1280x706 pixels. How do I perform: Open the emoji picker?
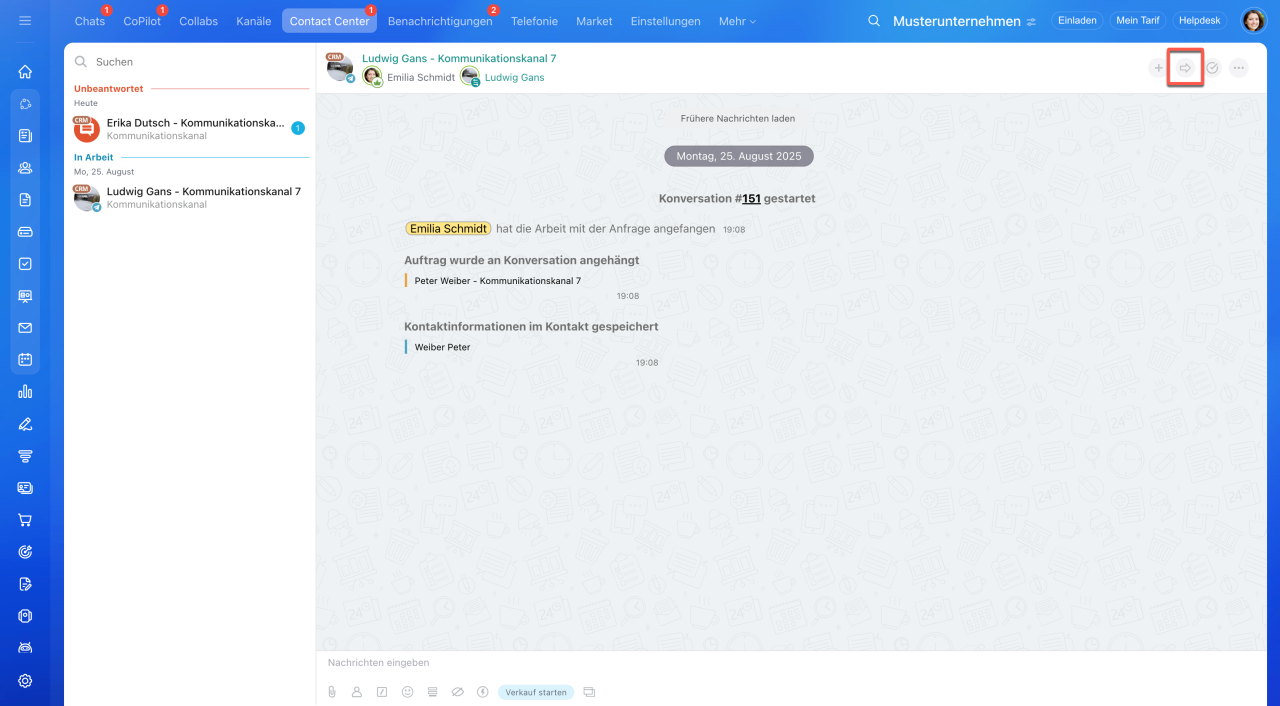pos(407,692)
